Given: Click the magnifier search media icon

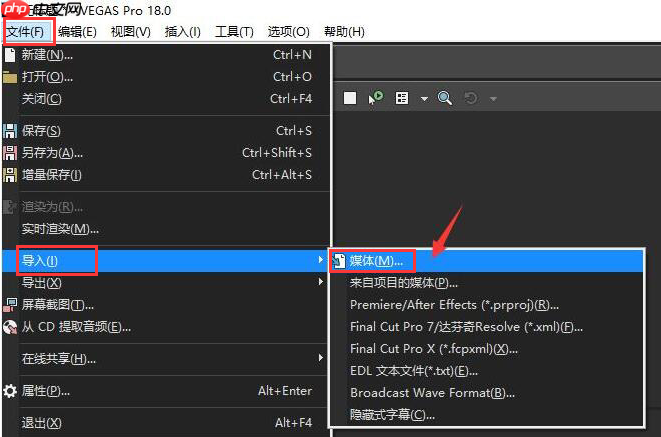Looking at the screenshot, I should [445, 98].
